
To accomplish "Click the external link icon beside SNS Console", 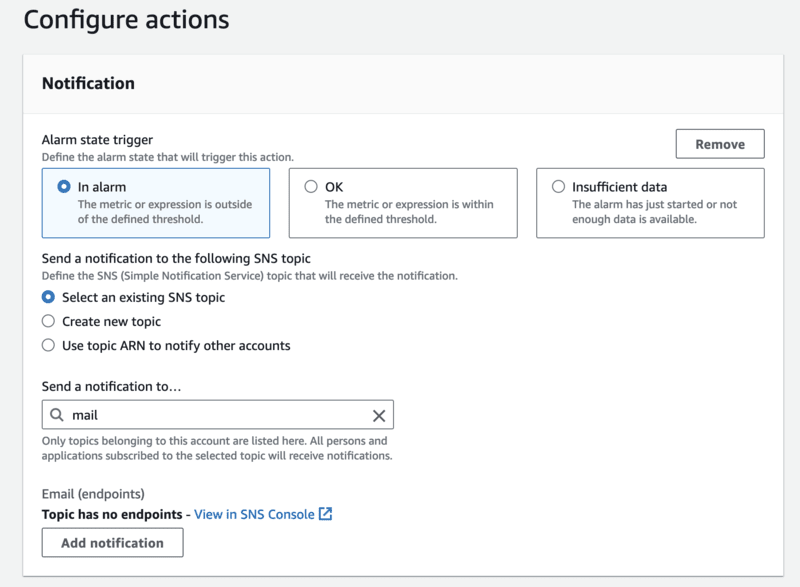I will [325, 514].
